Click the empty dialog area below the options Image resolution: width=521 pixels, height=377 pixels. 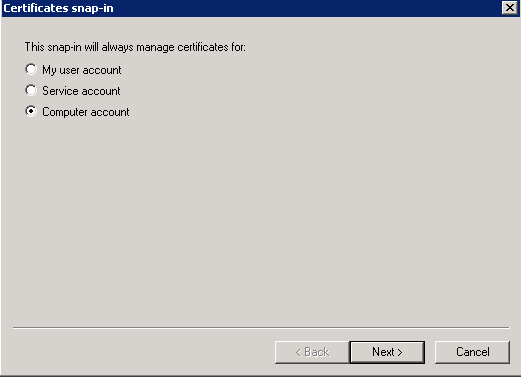coord(260,220)
